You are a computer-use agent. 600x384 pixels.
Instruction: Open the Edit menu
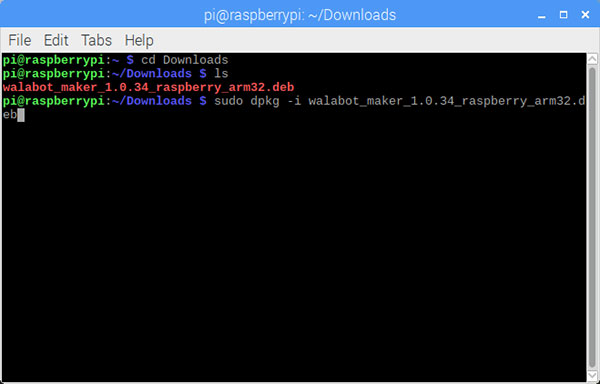[56, 40]
